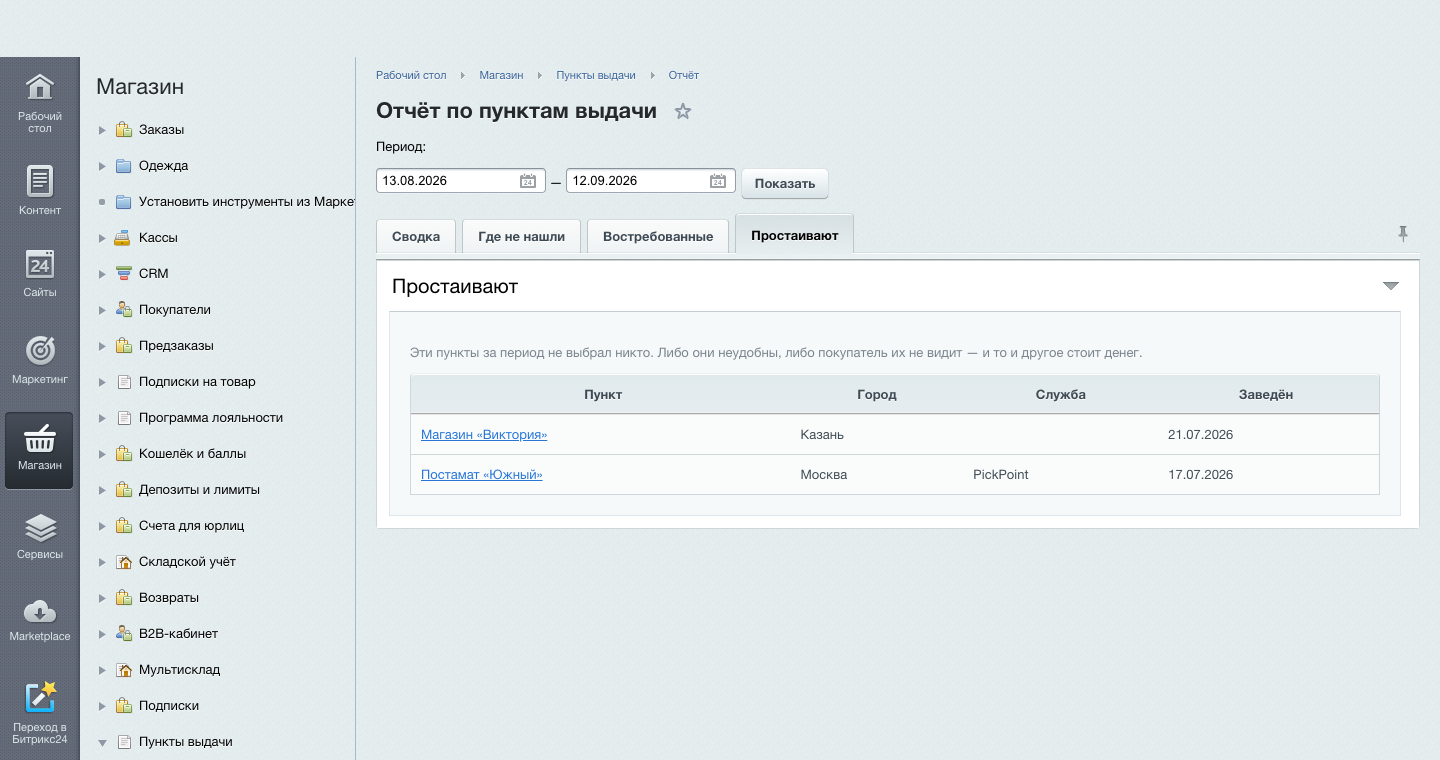
Task: Open the Marketplace cloud icon
Action: tap(39, 611)
